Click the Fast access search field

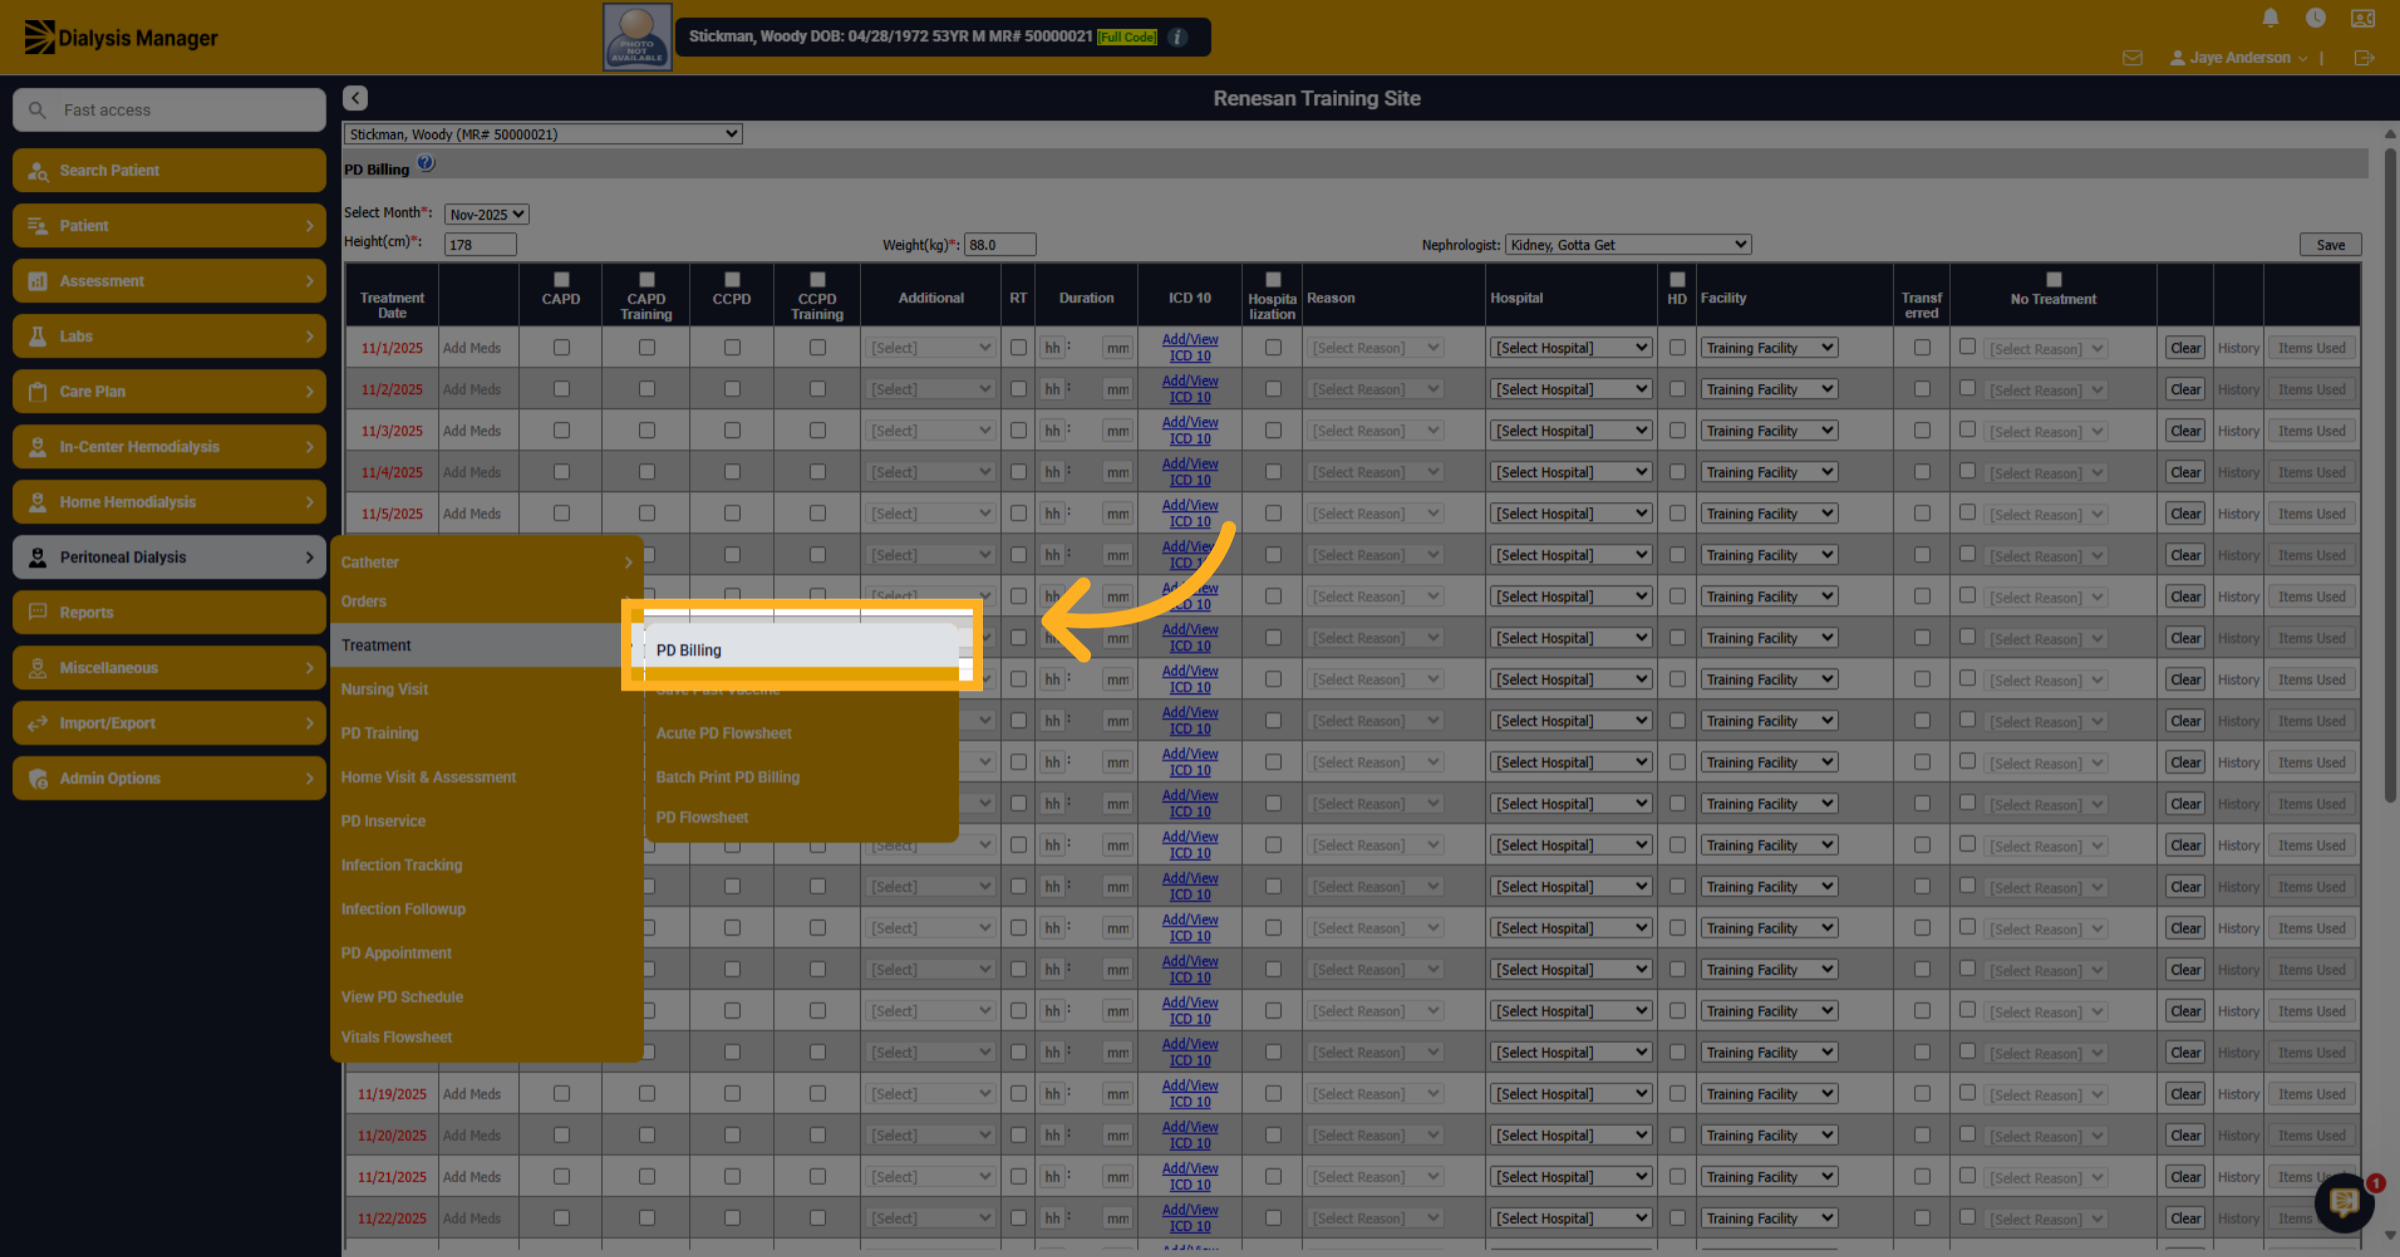tap(169, 110)
